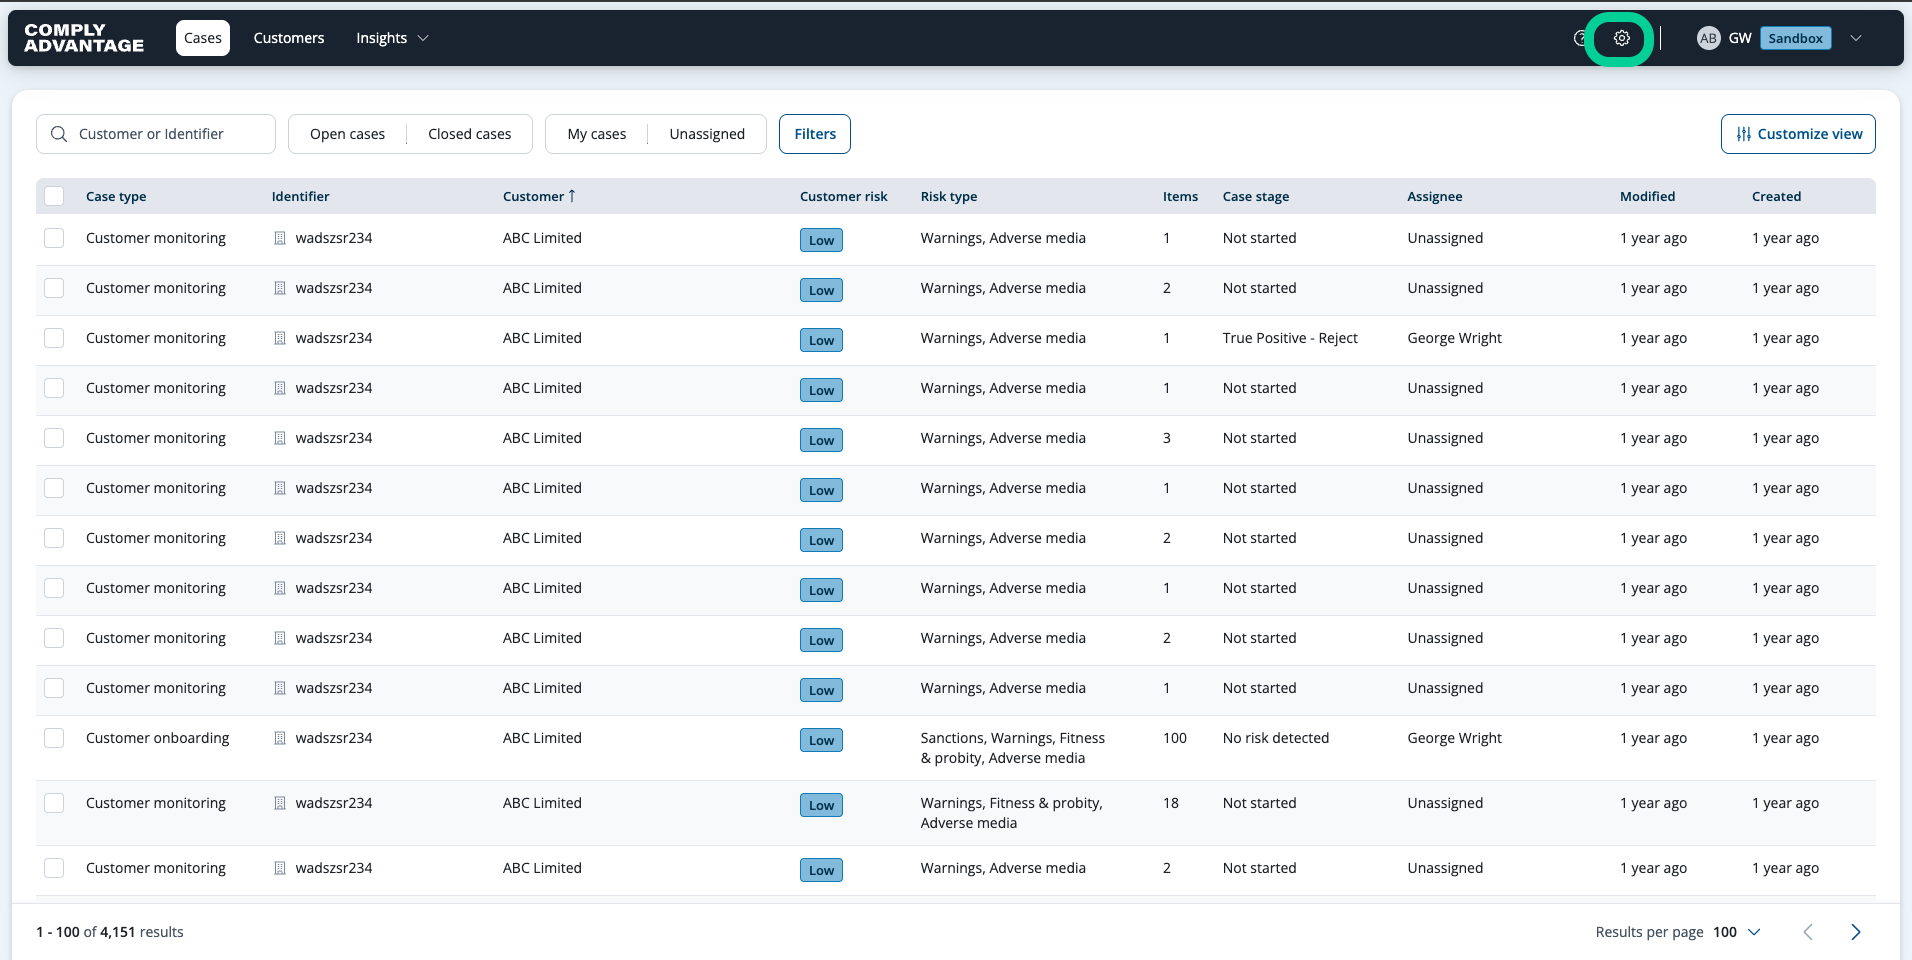
Task: Check the case row with 18 items
Action: (54, 803)
